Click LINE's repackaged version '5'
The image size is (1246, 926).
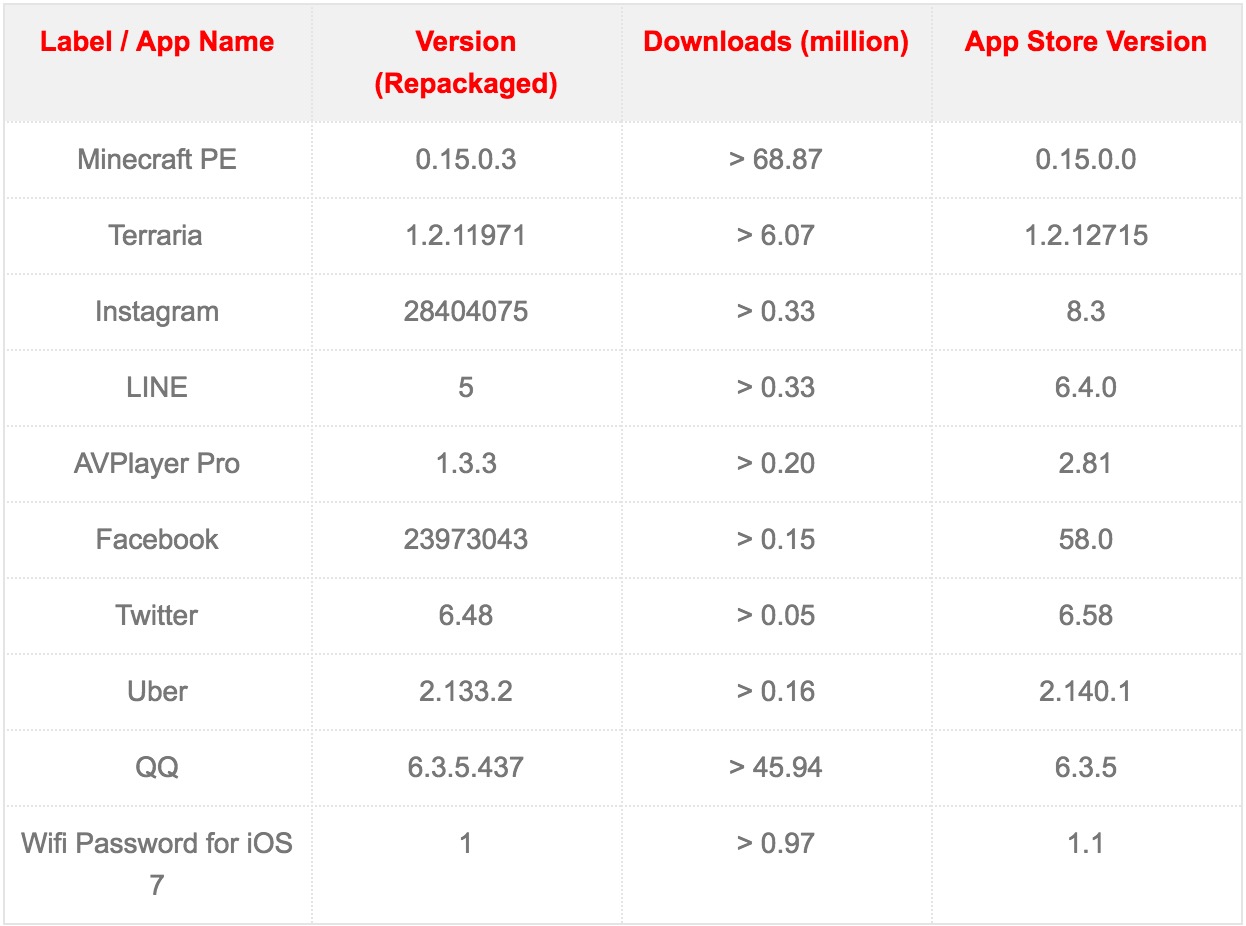coord(466,387)
